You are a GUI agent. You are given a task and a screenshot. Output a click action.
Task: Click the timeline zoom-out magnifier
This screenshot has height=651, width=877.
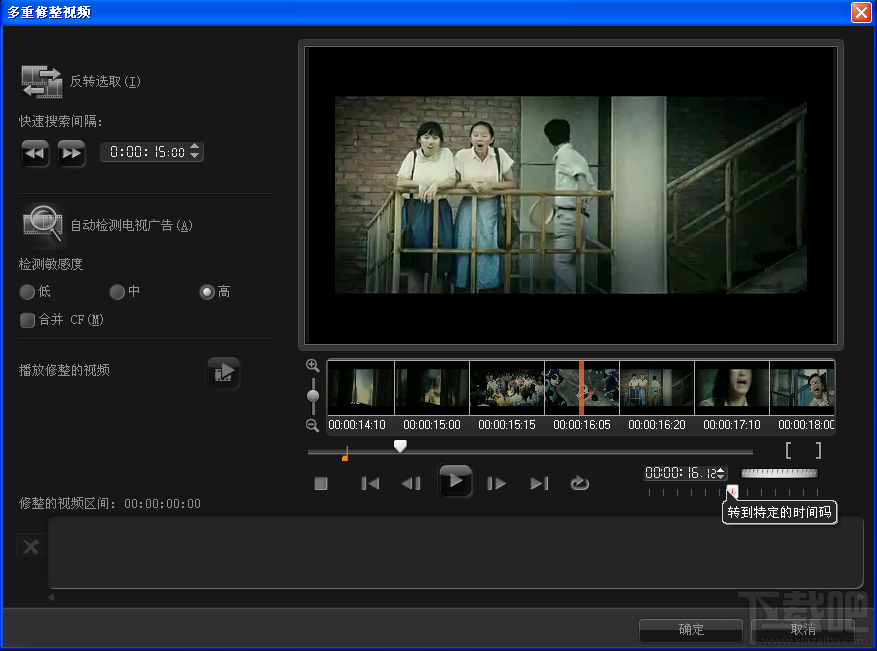pos(313,426)
